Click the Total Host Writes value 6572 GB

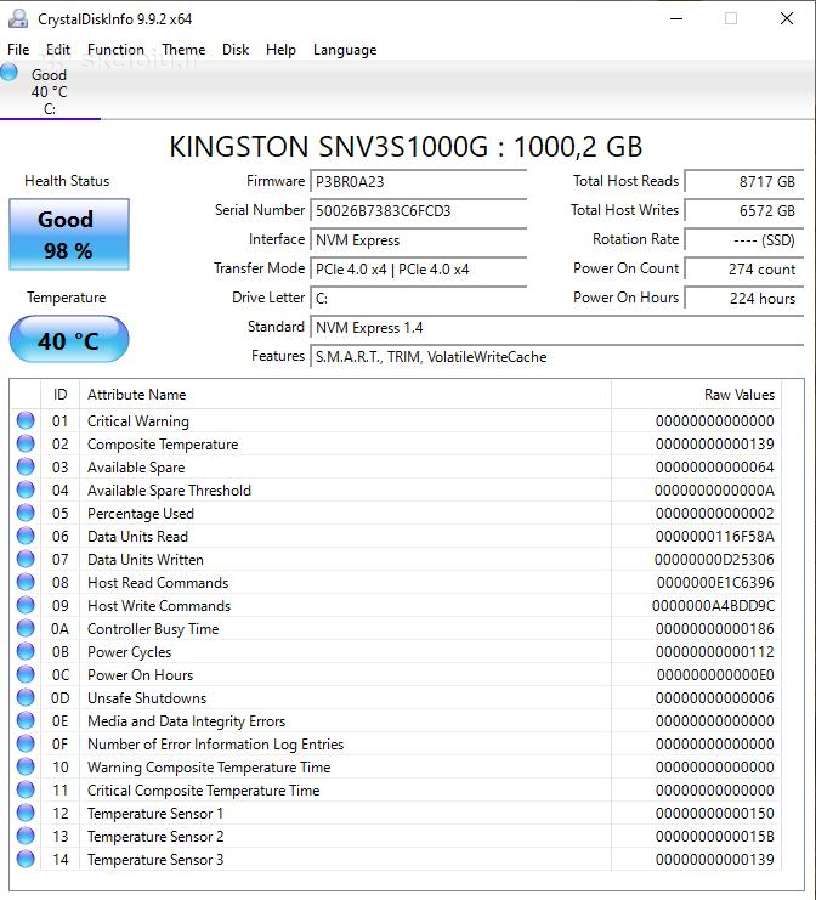pos(744,210)
